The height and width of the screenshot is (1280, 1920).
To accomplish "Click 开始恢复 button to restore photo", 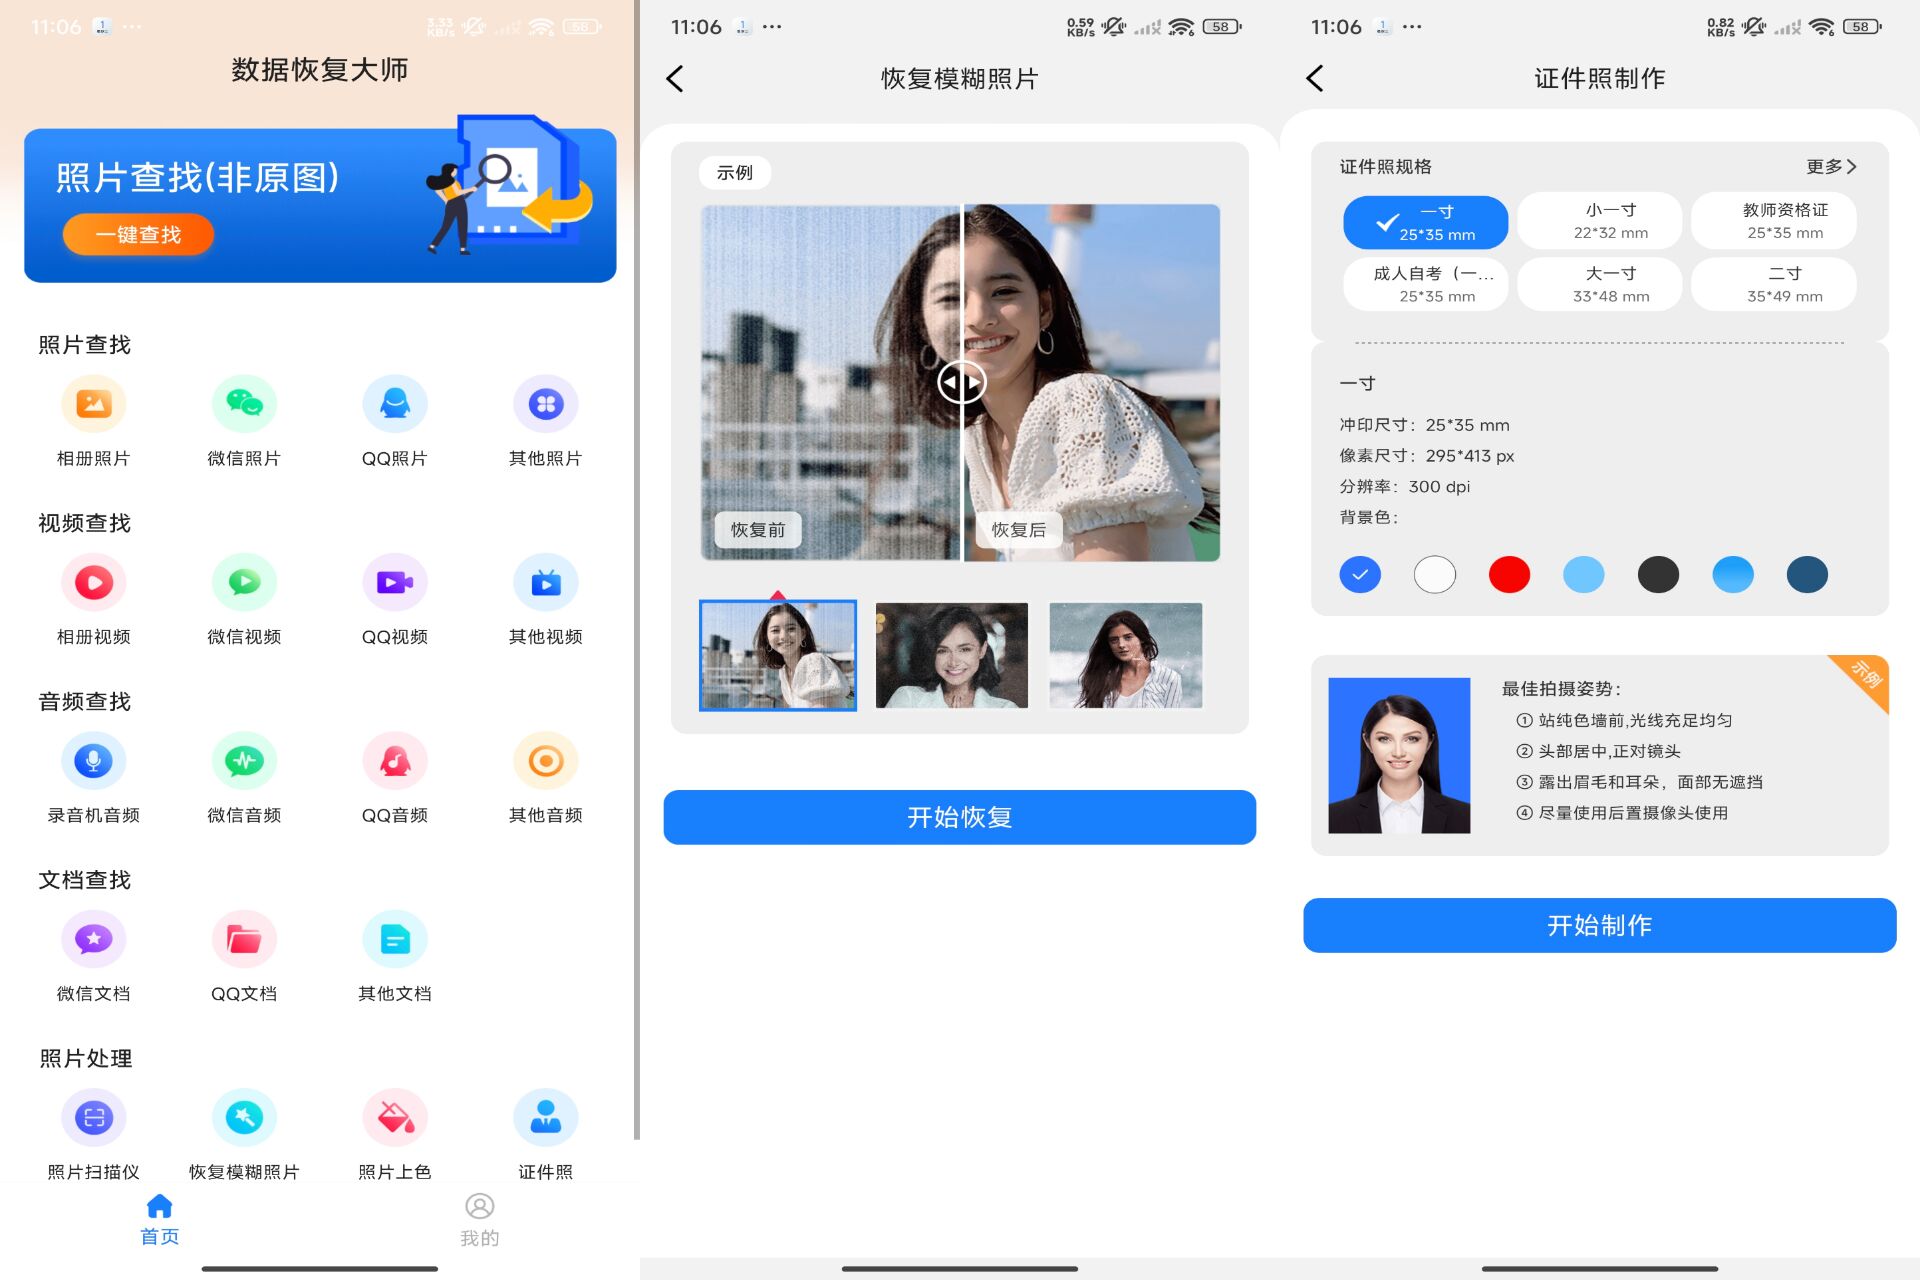I will click(960, 817).
